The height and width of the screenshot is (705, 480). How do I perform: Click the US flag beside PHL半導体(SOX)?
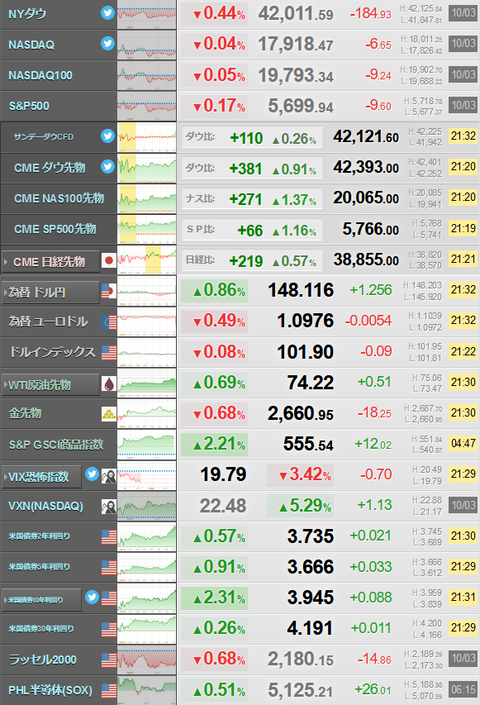point(109,691)
